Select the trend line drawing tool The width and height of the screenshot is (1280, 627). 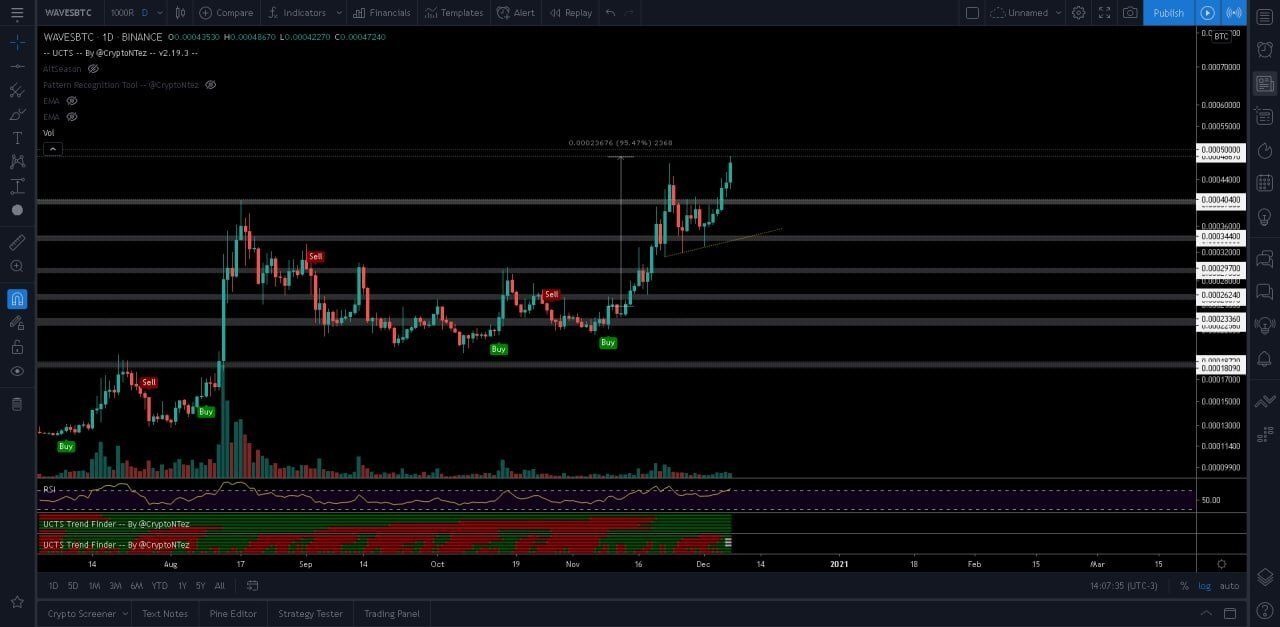click(x=17, y=66)
